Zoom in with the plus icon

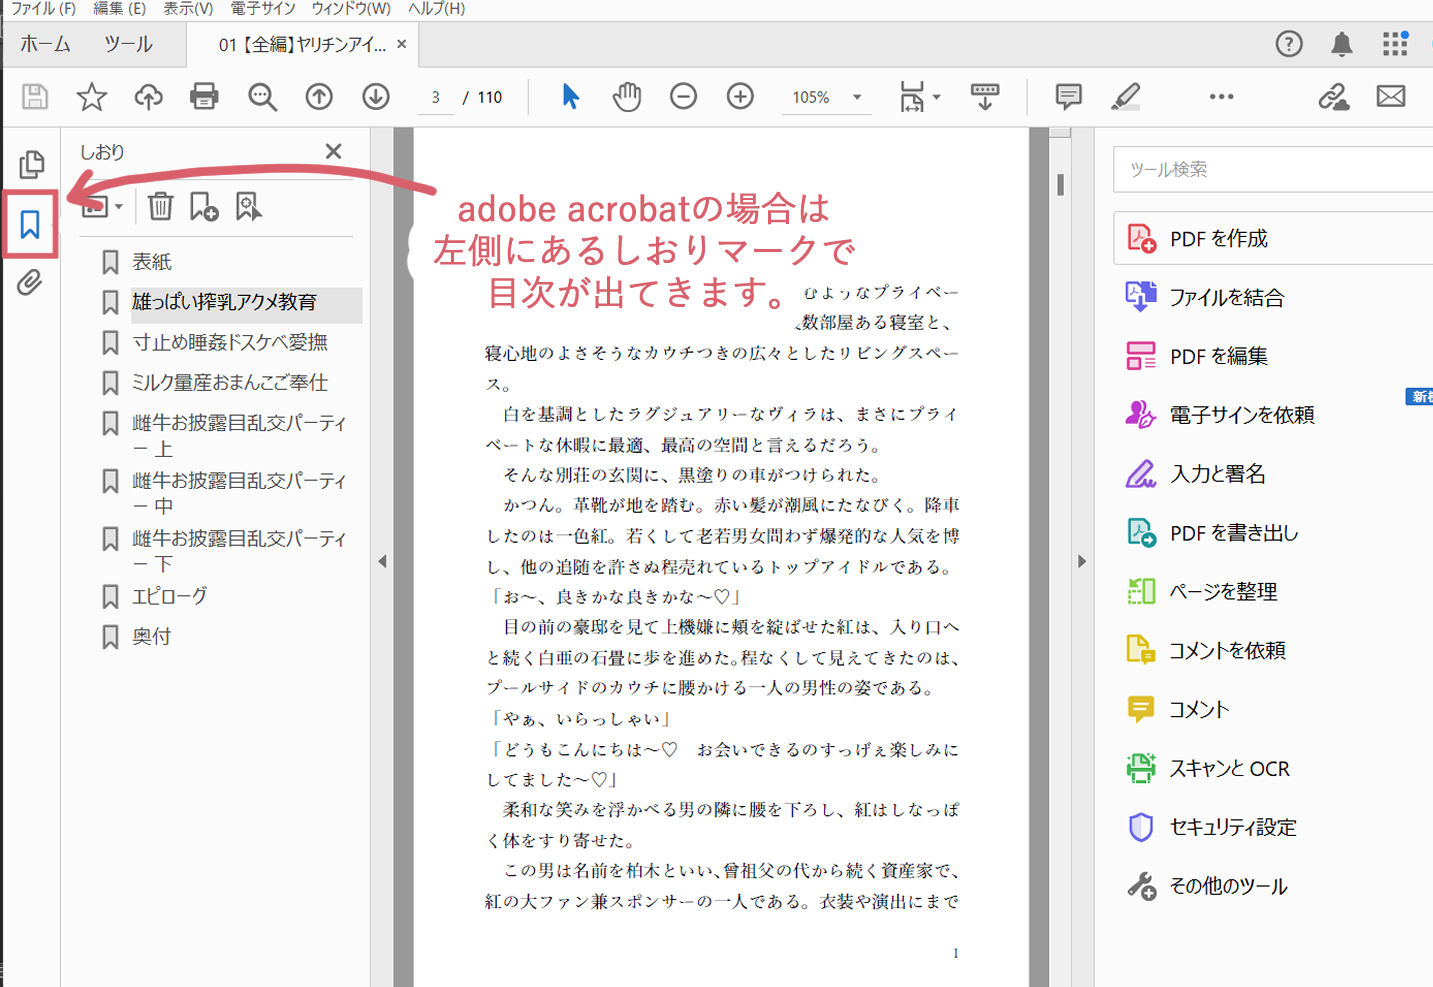pos(740,97)
